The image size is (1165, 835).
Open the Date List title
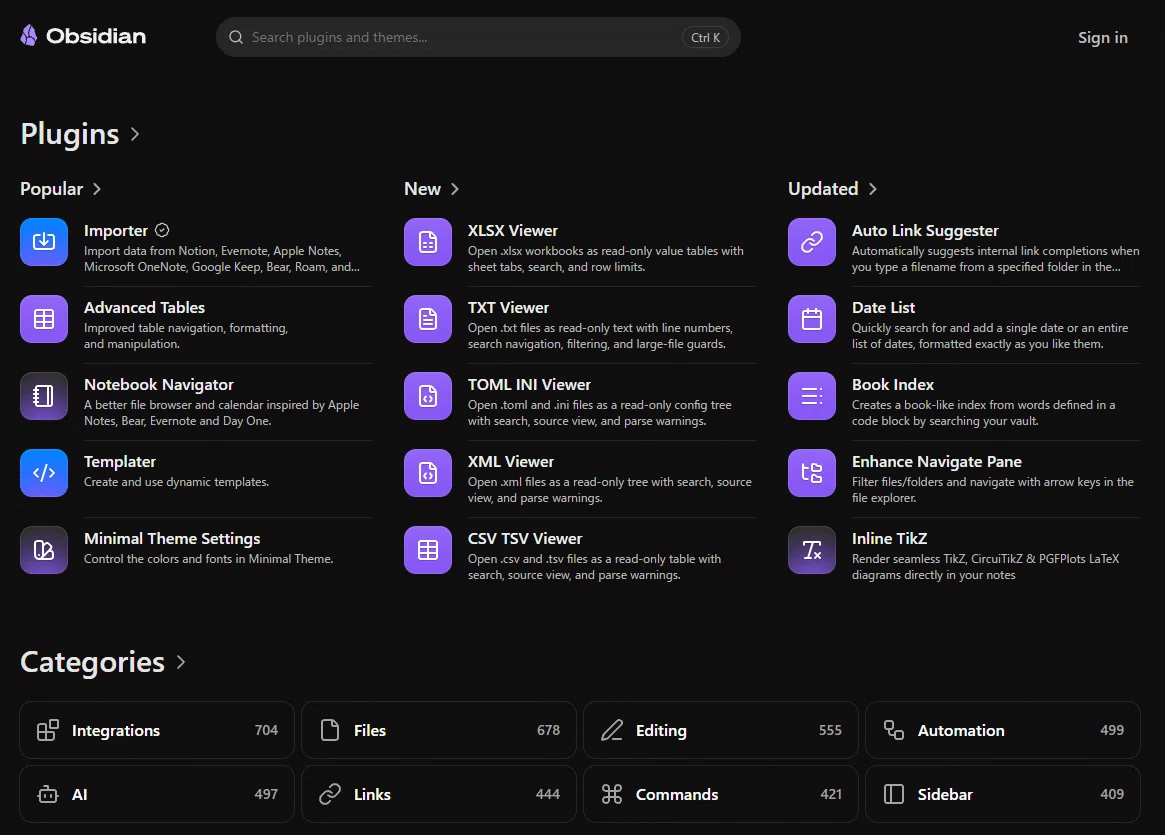click(x=883, y=308)
